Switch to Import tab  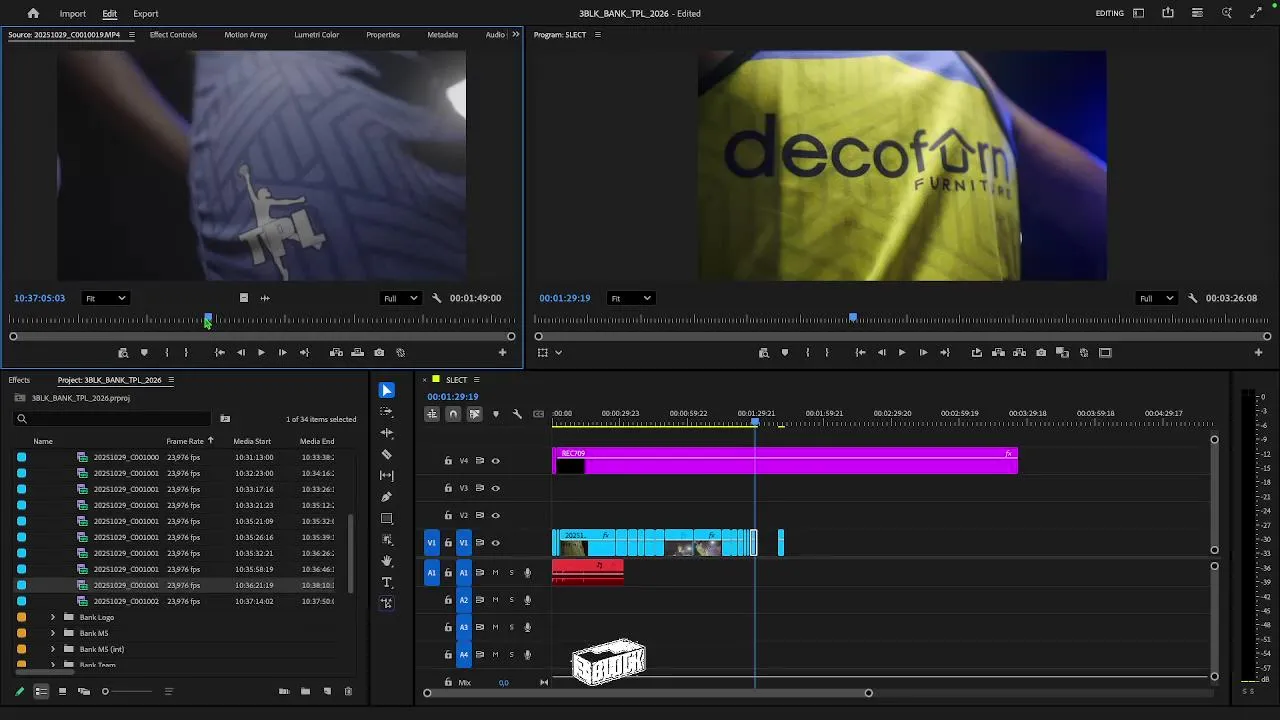[72, 14]
